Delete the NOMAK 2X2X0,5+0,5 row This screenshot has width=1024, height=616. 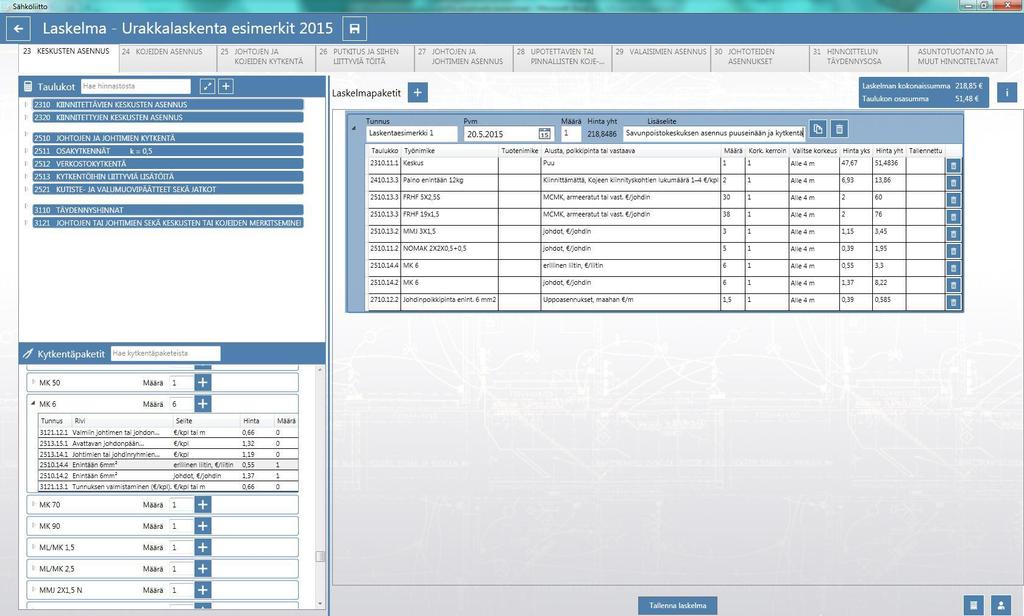(953, 251)
